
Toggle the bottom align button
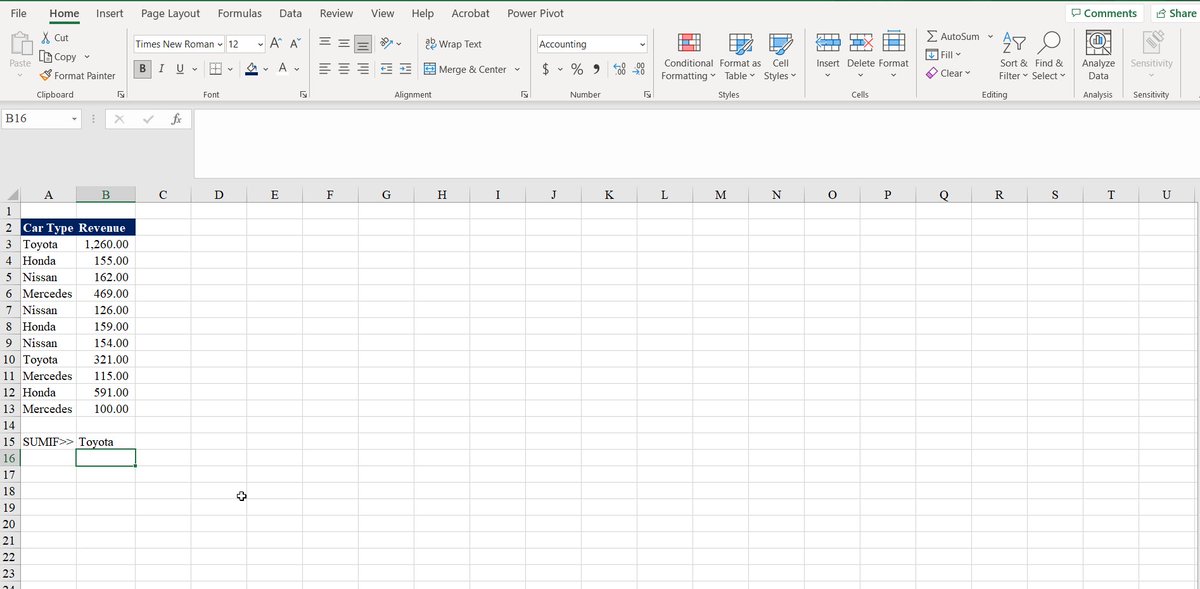tap(363, 44)
